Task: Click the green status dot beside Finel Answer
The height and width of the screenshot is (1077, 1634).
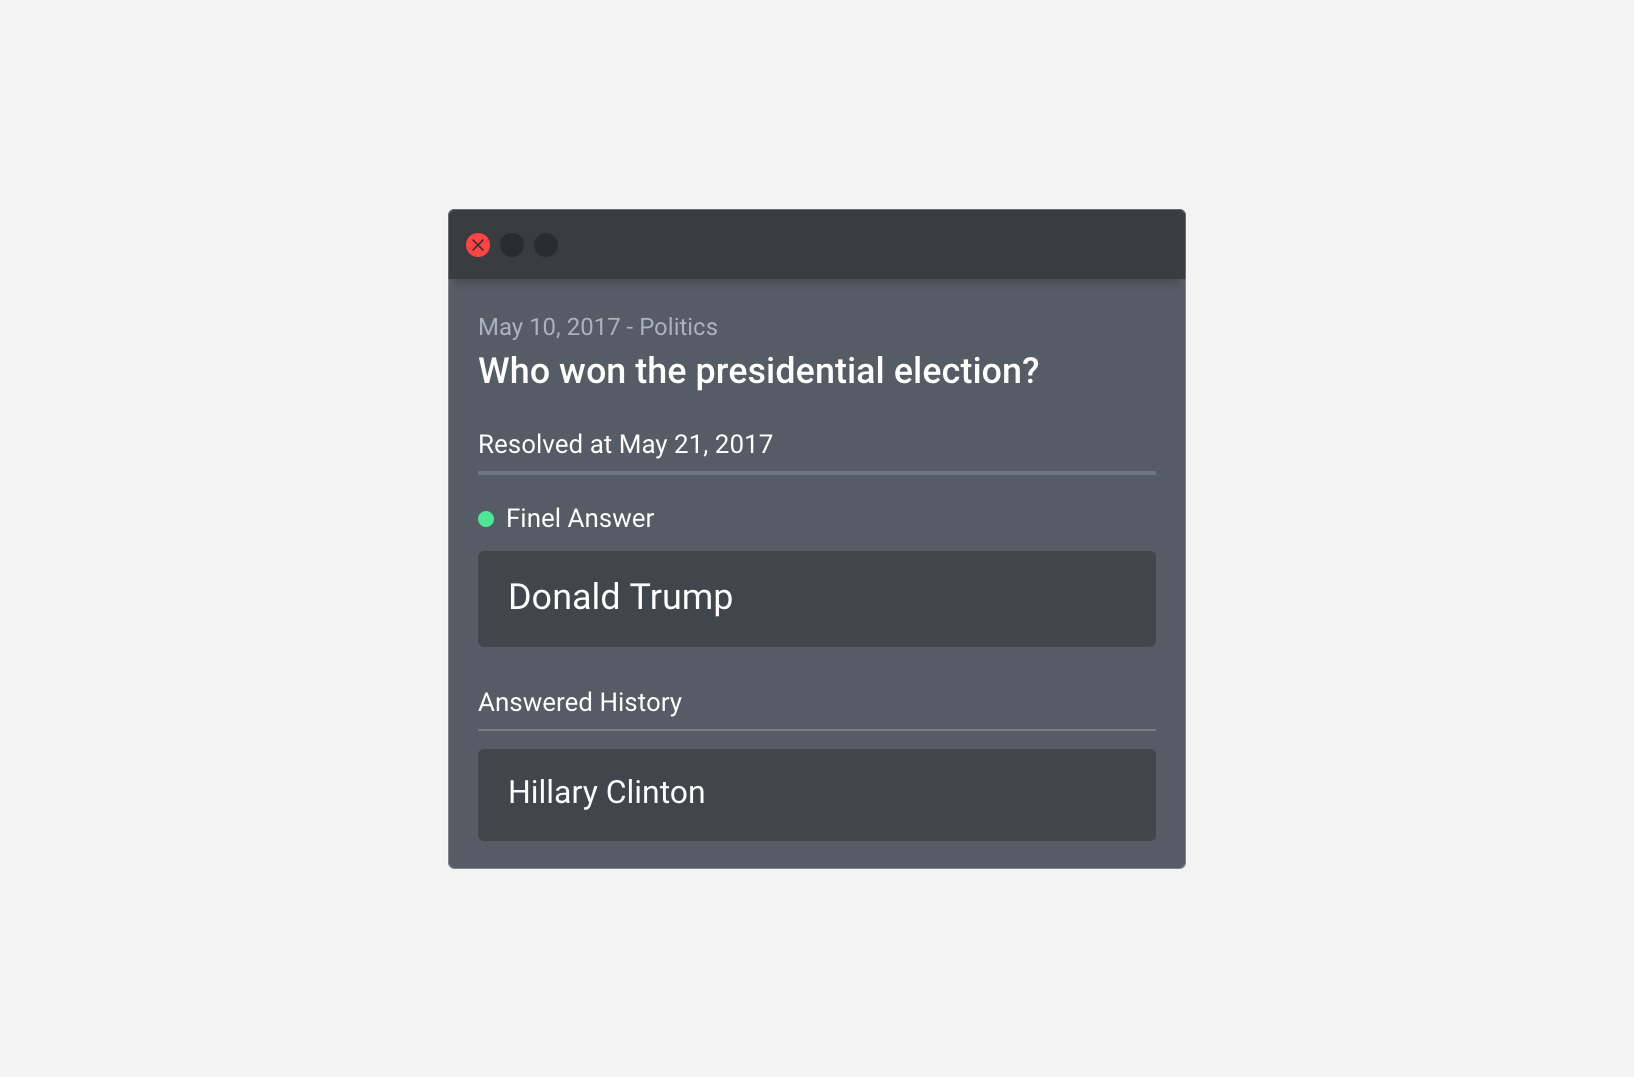Action: click(486, 519)
